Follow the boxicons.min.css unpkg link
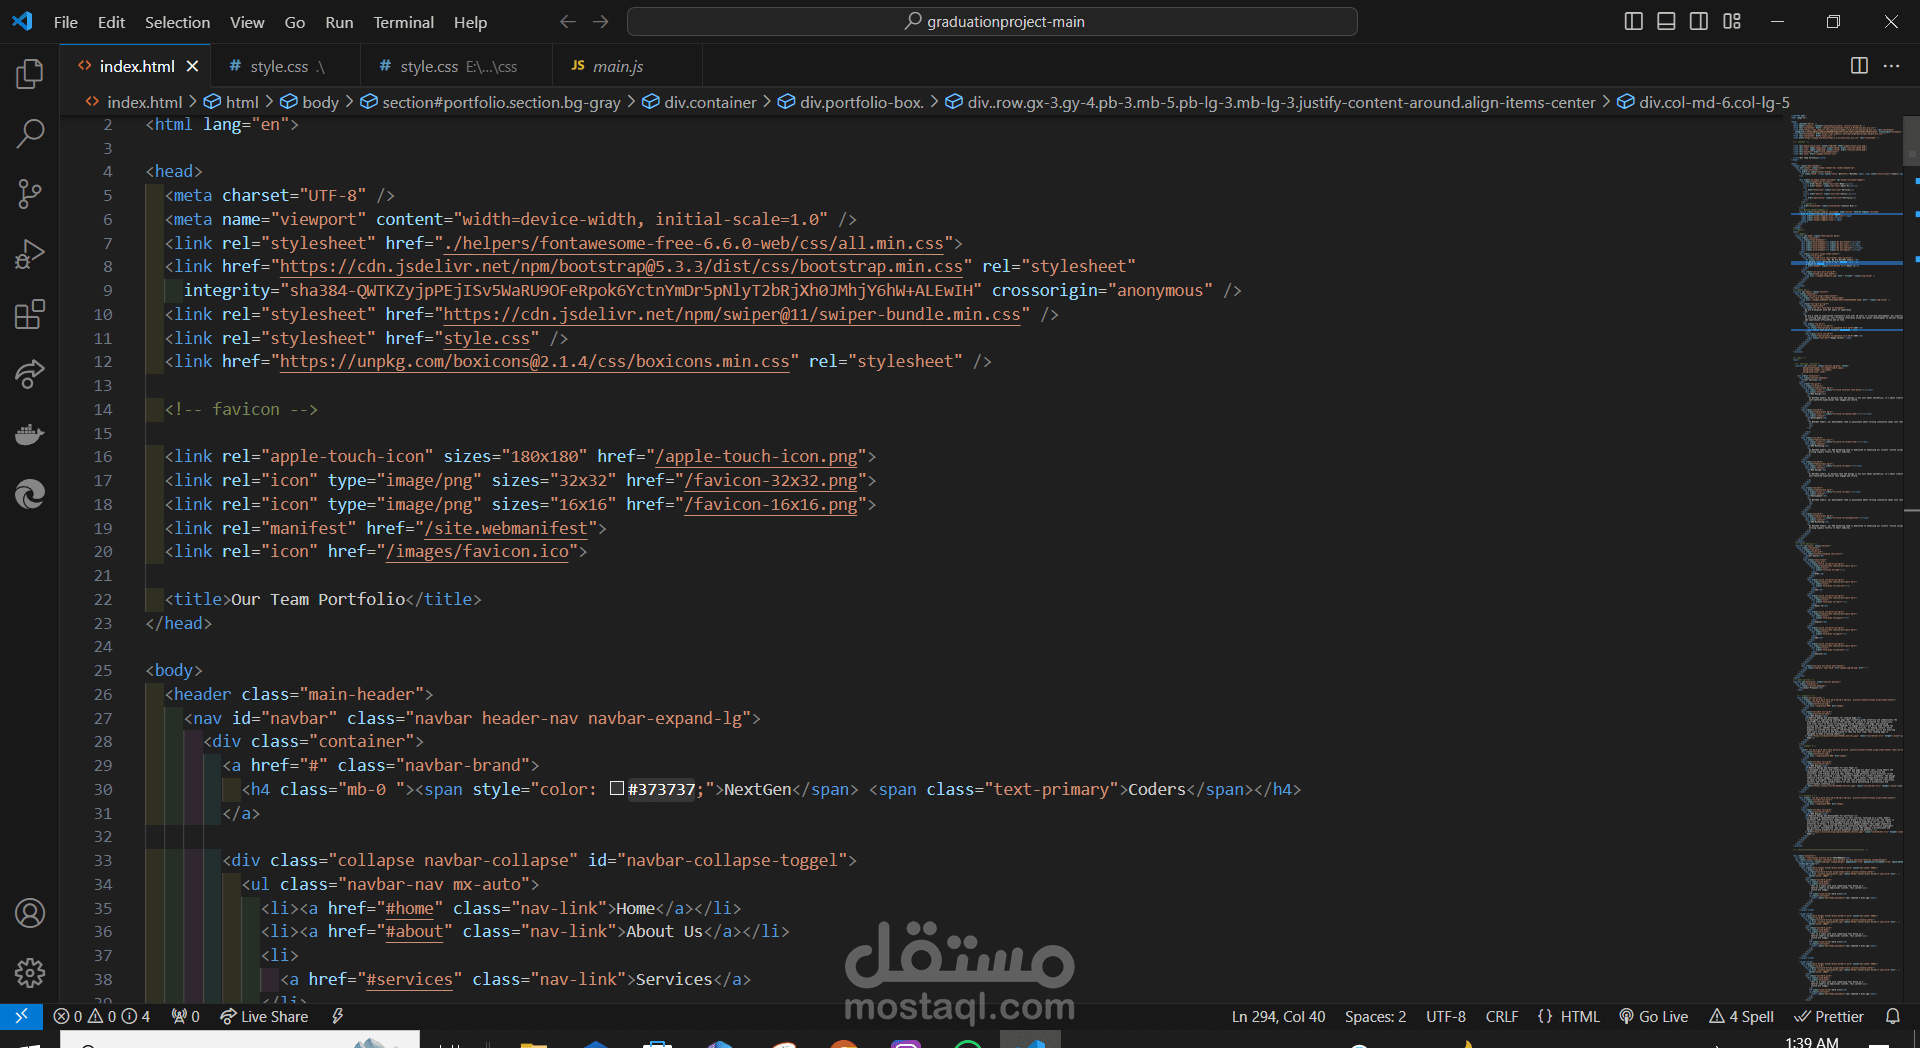Screen dimensions: 1920x1048 pos(535,362)
